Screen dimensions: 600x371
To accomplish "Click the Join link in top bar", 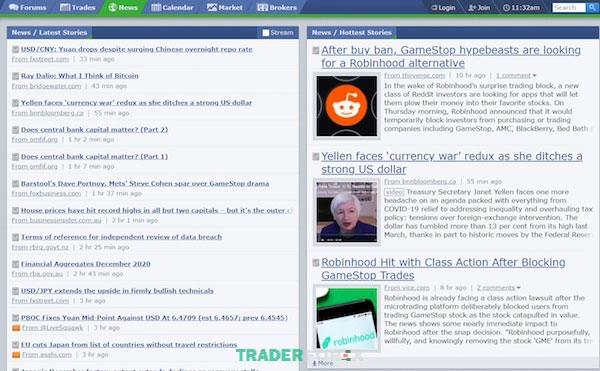I will tap(479, 7).
